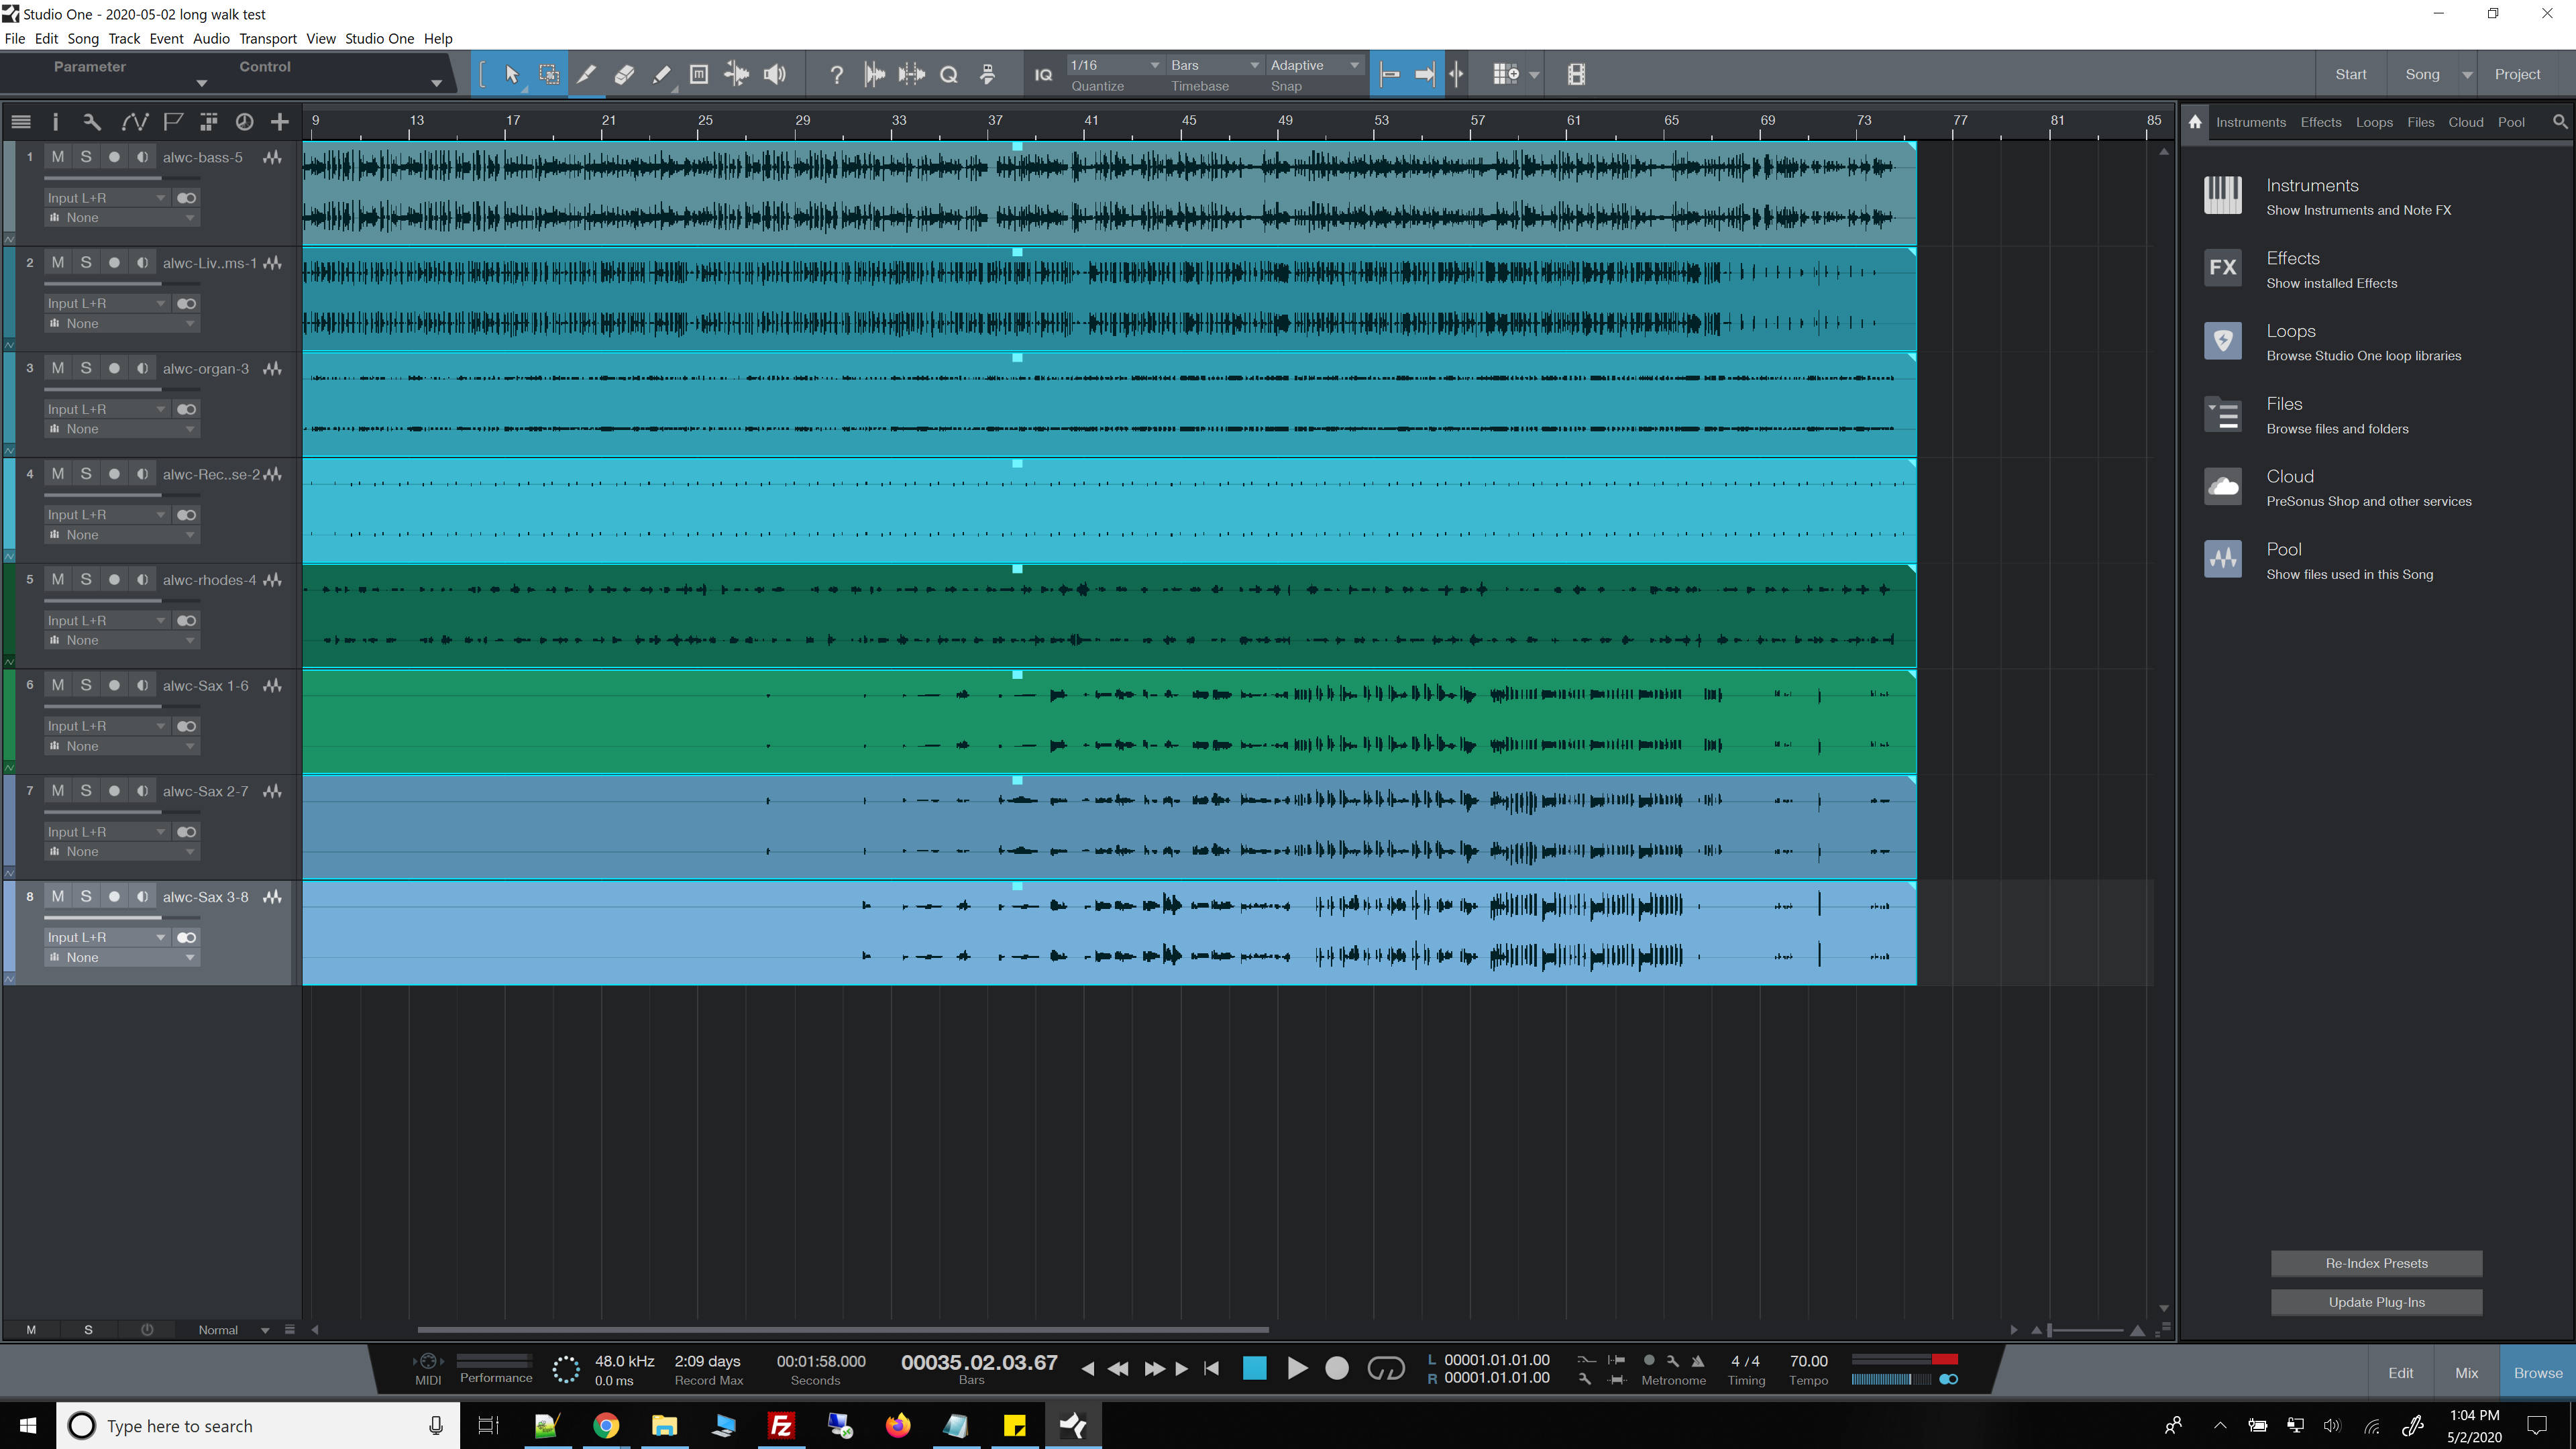Select the Mute tool icon
Screen dimensions: 2576x1449
699,74
